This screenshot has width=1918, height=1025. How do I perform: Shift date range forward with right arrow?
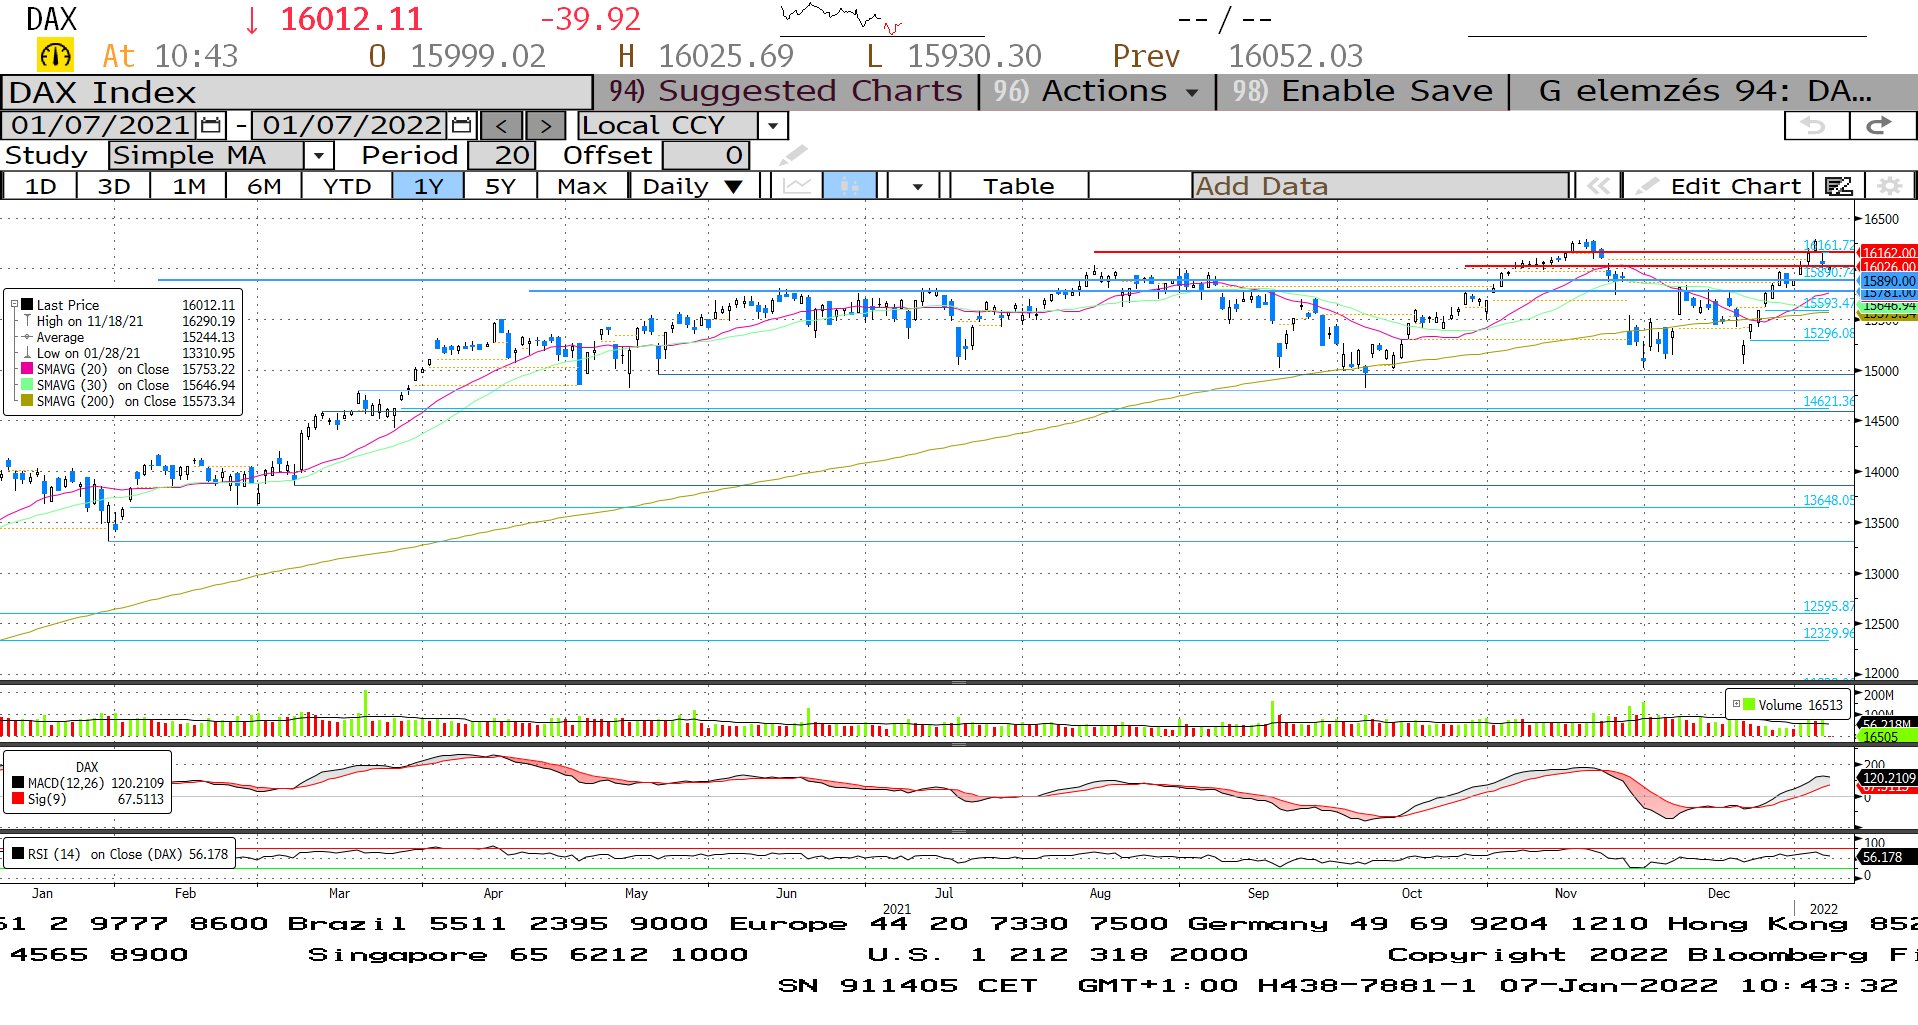point(545,125)
